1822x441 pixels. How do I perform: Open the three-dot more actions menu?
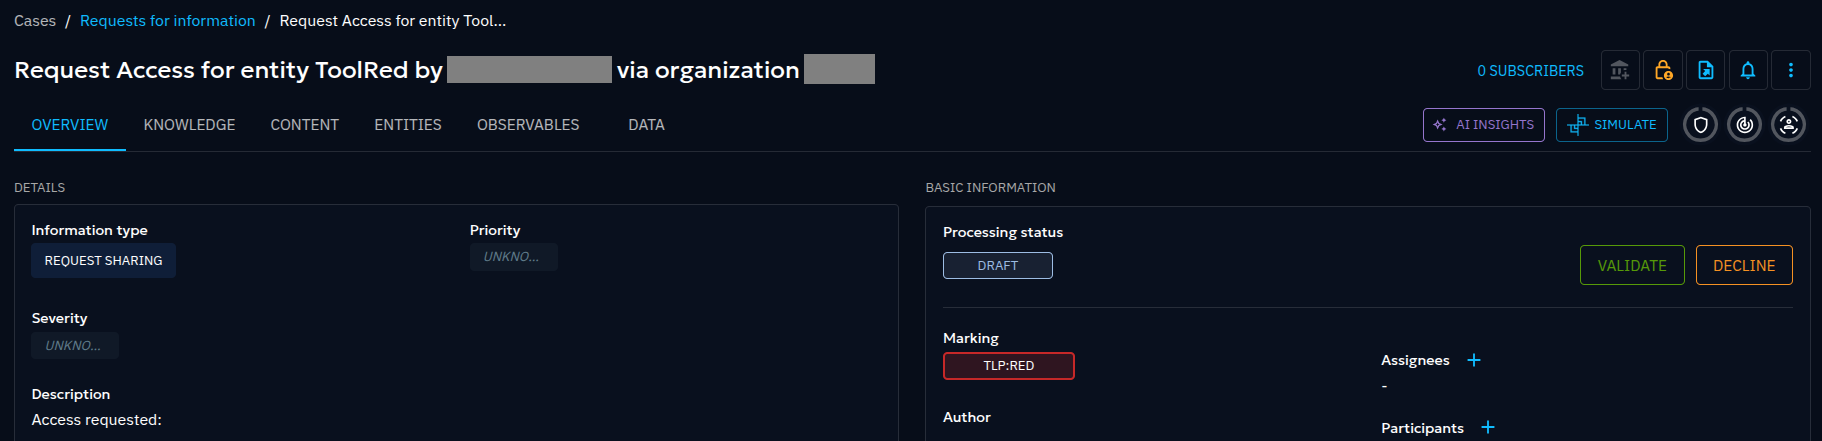[1790, 70]
